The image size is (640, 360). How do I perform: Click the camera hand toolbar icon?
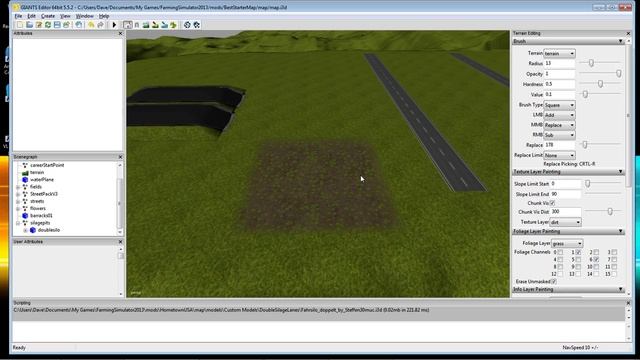pos(79,25)
